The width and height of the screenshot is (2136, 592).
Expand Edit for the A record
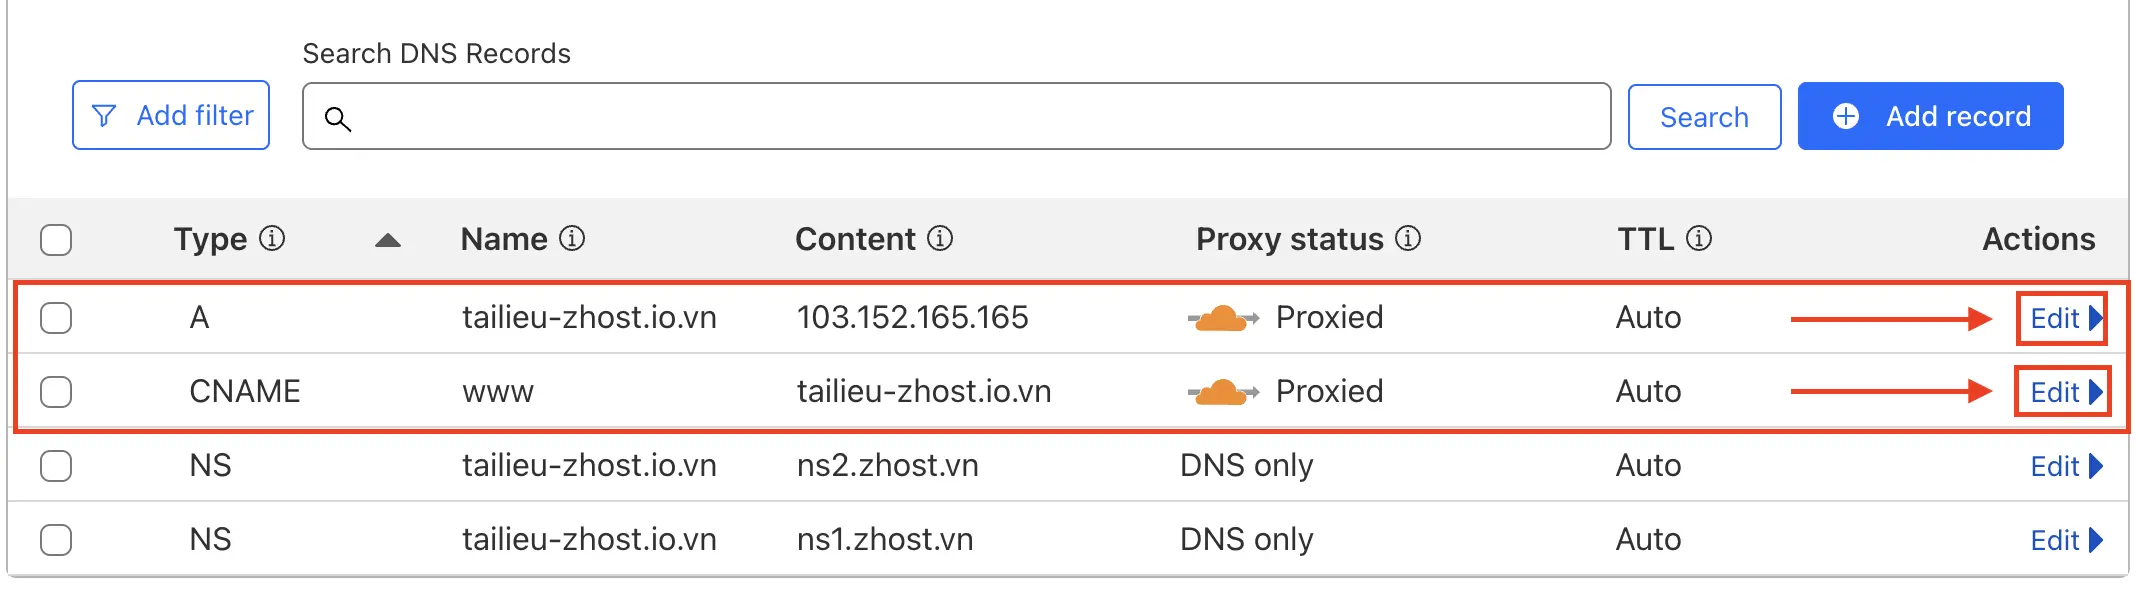[2064, 318]
